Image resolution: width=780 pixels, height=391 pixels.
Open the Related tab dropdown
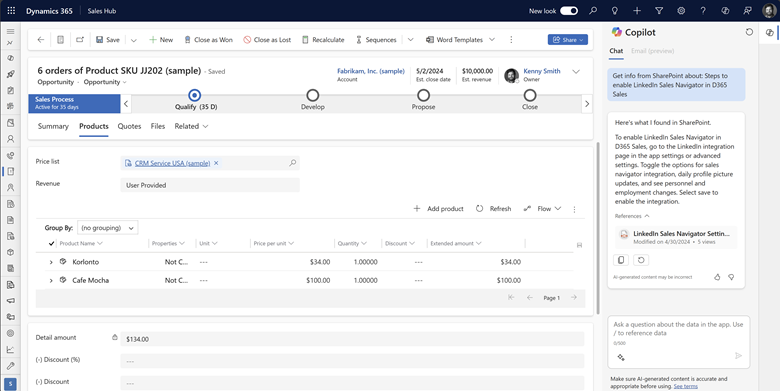(x=191, y=126)
